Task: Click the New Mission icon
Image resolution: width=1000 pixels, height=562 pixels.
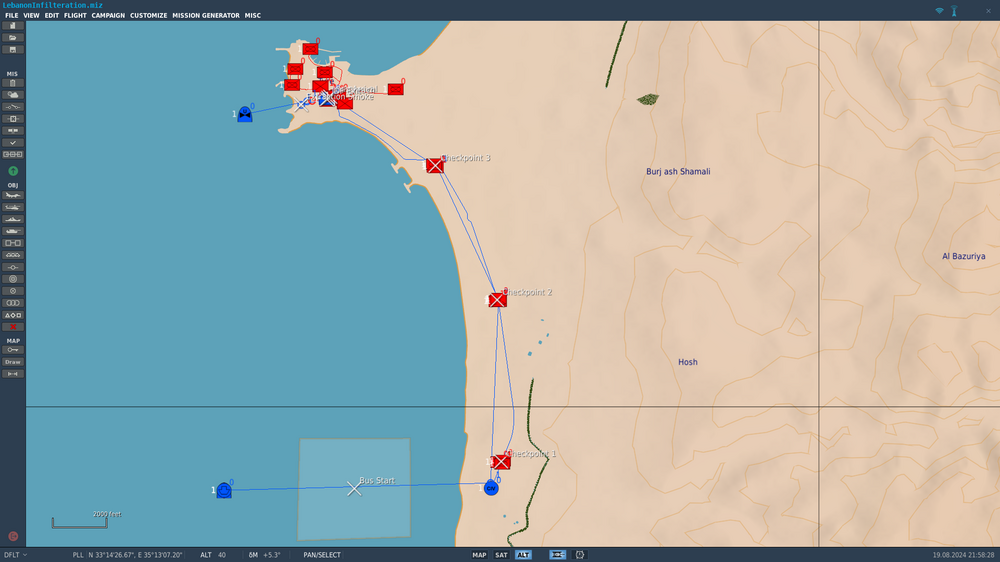Action: 13,26
